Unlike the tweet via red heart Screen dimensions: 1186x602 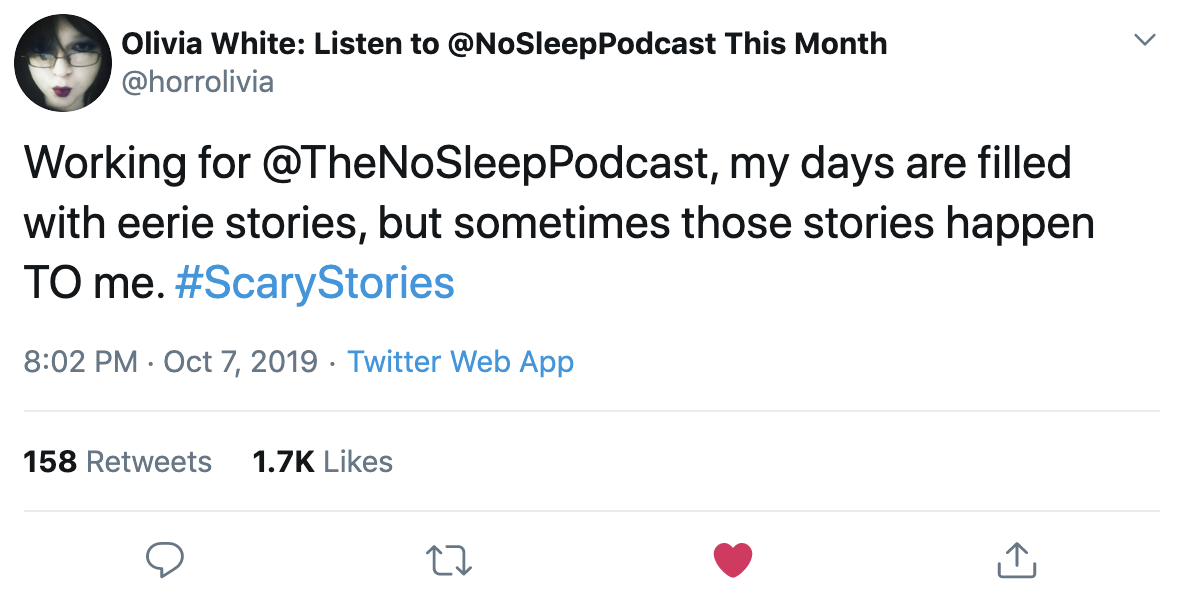733,560
